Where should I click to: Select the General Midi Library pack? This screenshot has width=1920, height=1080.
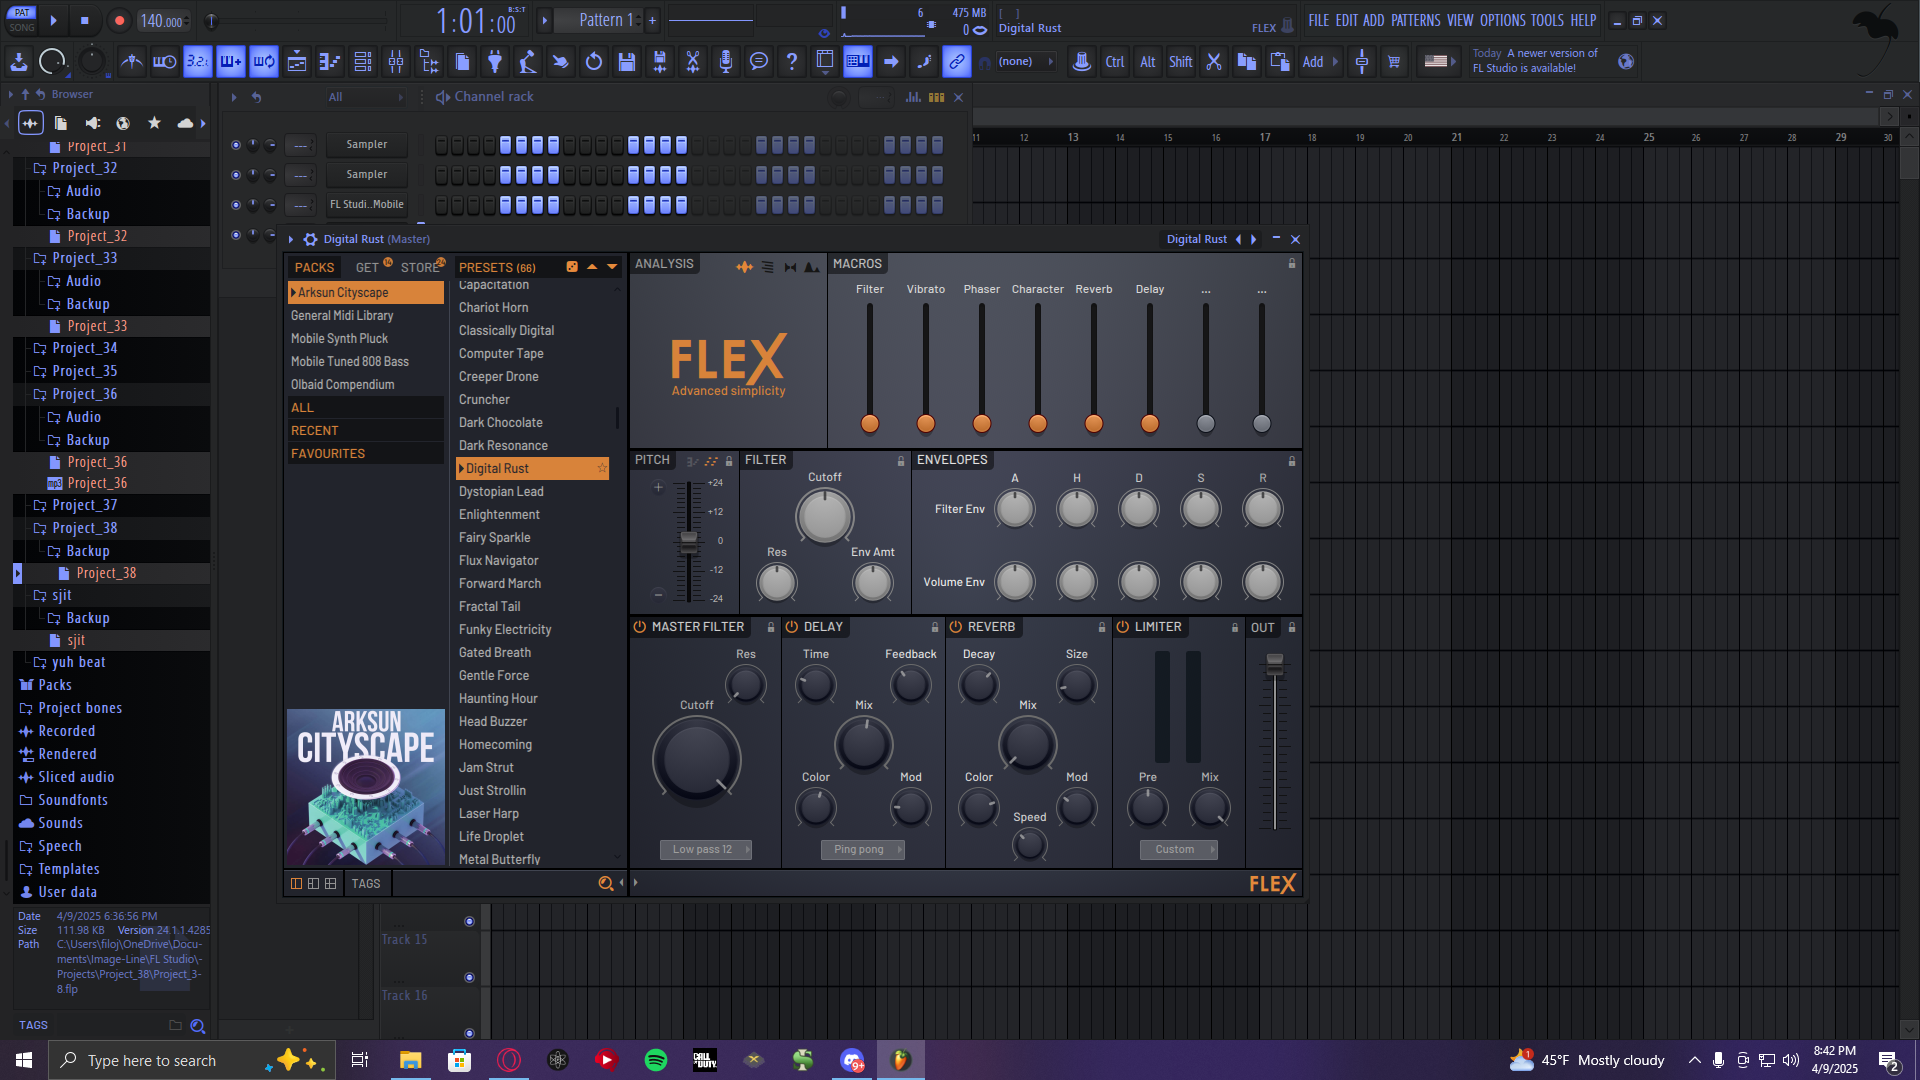342,316
